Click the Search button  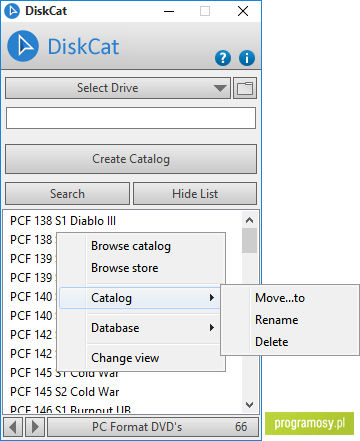point(67,194)
